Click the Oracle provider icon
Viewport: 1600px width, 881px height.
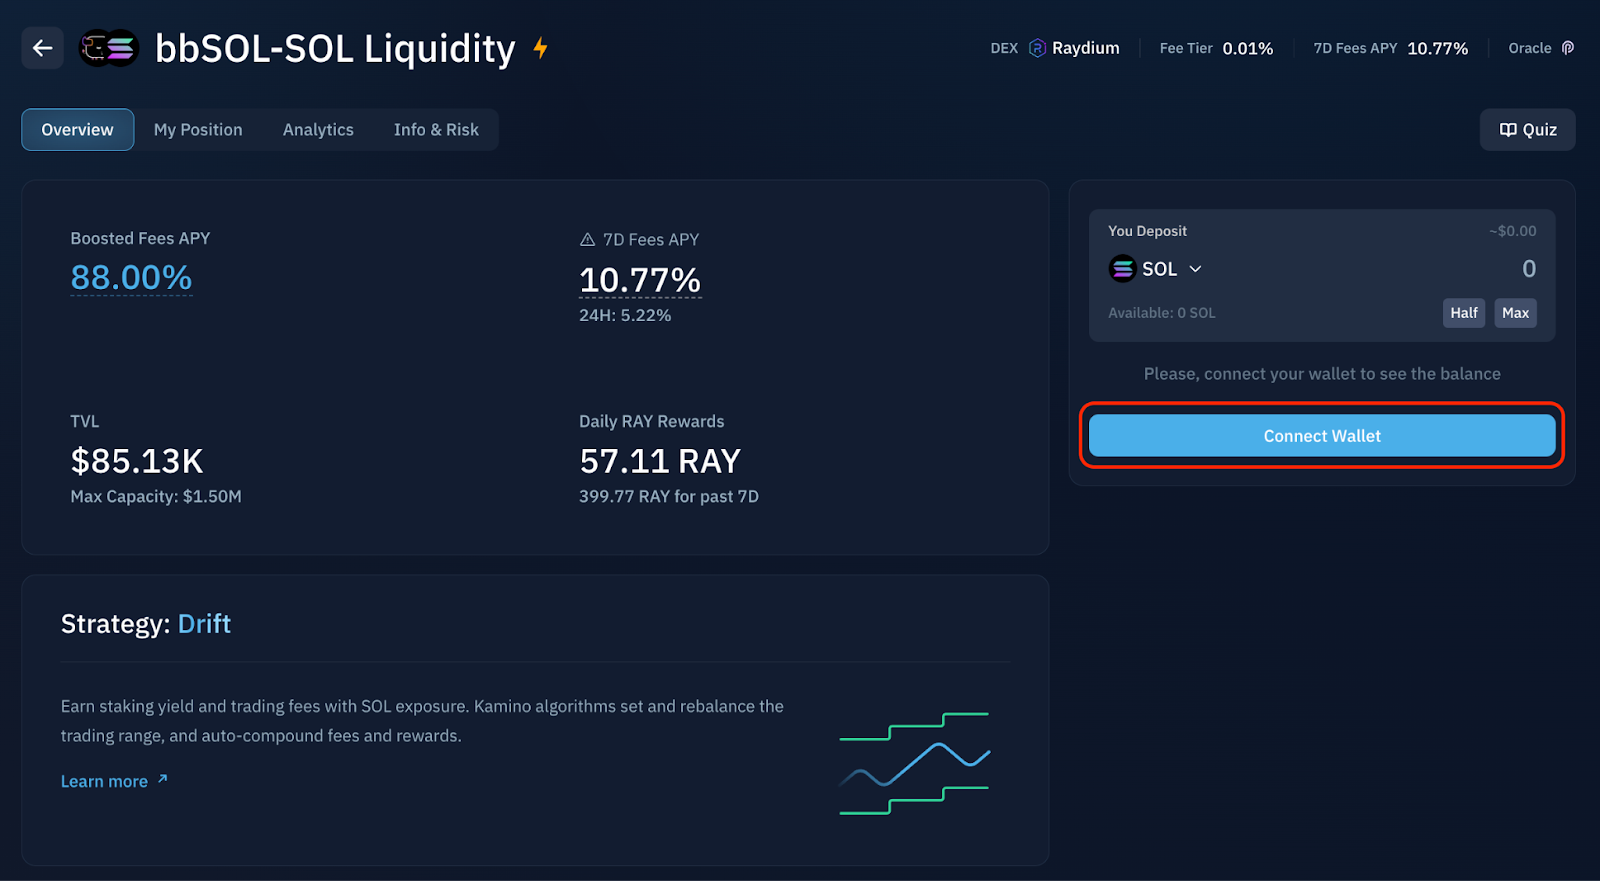coord(1568,48)
